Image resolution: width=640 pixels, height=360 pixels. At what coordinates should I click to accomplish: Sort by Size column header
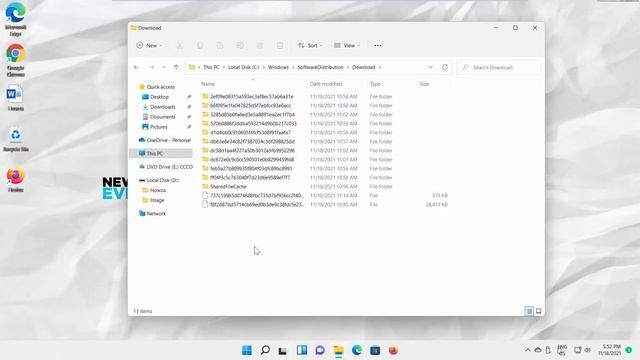click(x=424, y=84)
